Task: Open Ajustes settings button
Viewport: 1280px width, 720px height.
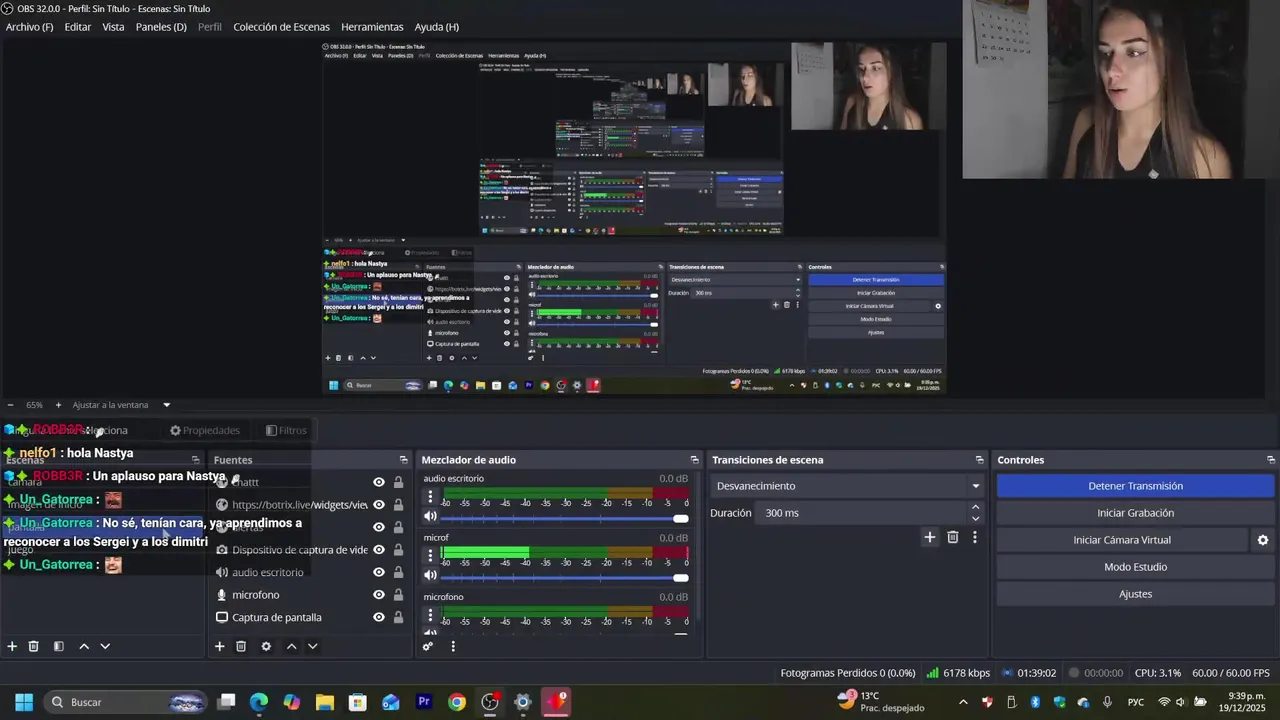Action: (1135, 594)
